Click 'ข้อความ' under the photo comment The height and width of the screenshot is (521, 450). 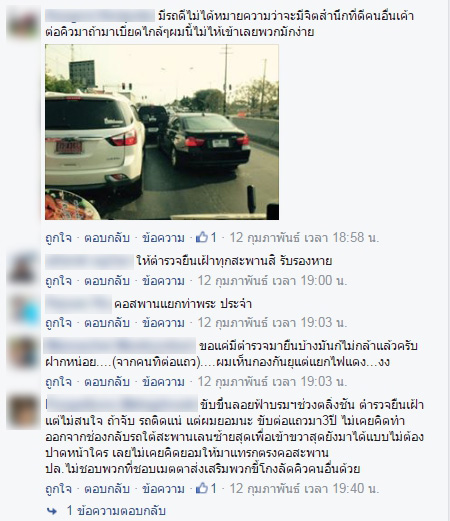(x=163, y=238)
